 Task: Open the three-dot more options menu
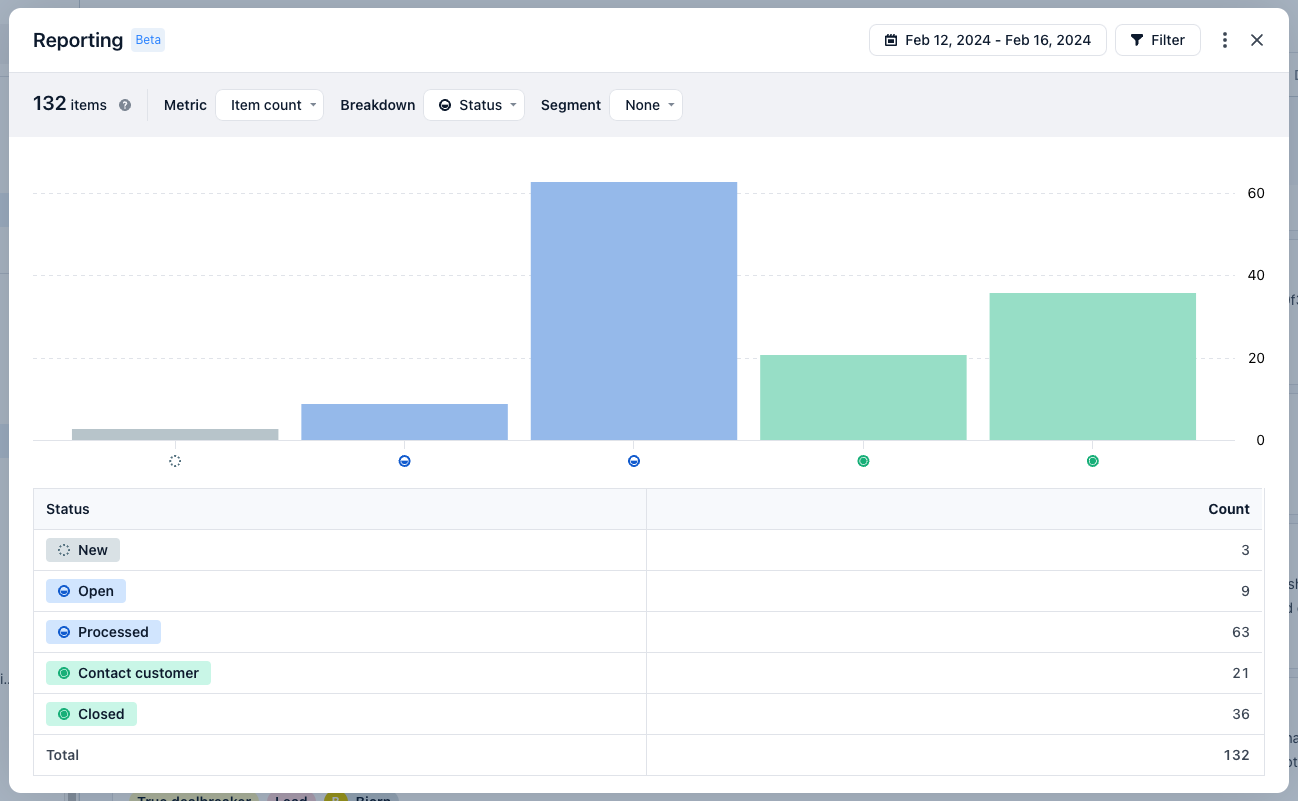tap(1225, 40)
